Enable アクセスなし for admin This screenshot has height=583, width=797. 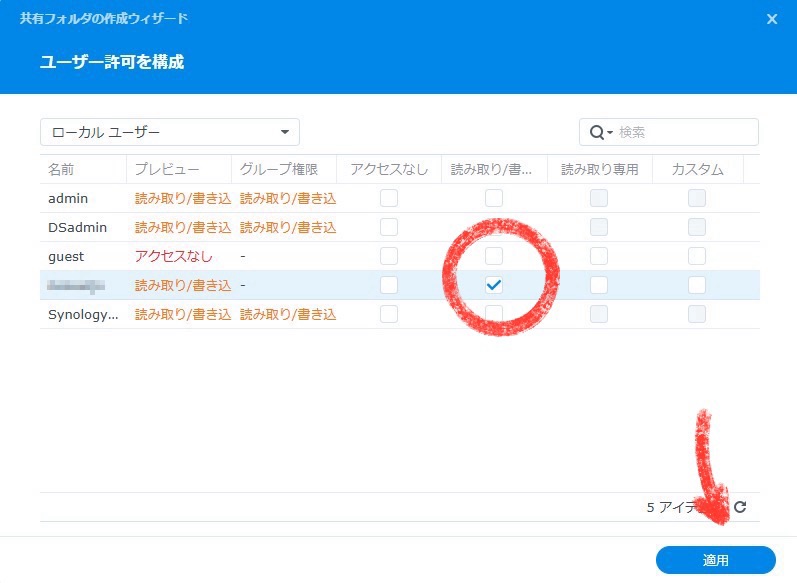pyautogui.click(x=389, y=198)
